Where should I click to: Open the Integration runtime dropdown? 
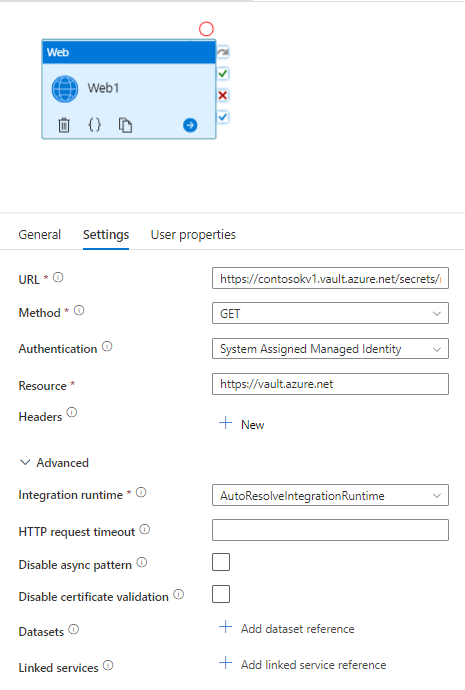tap(330, 495)
